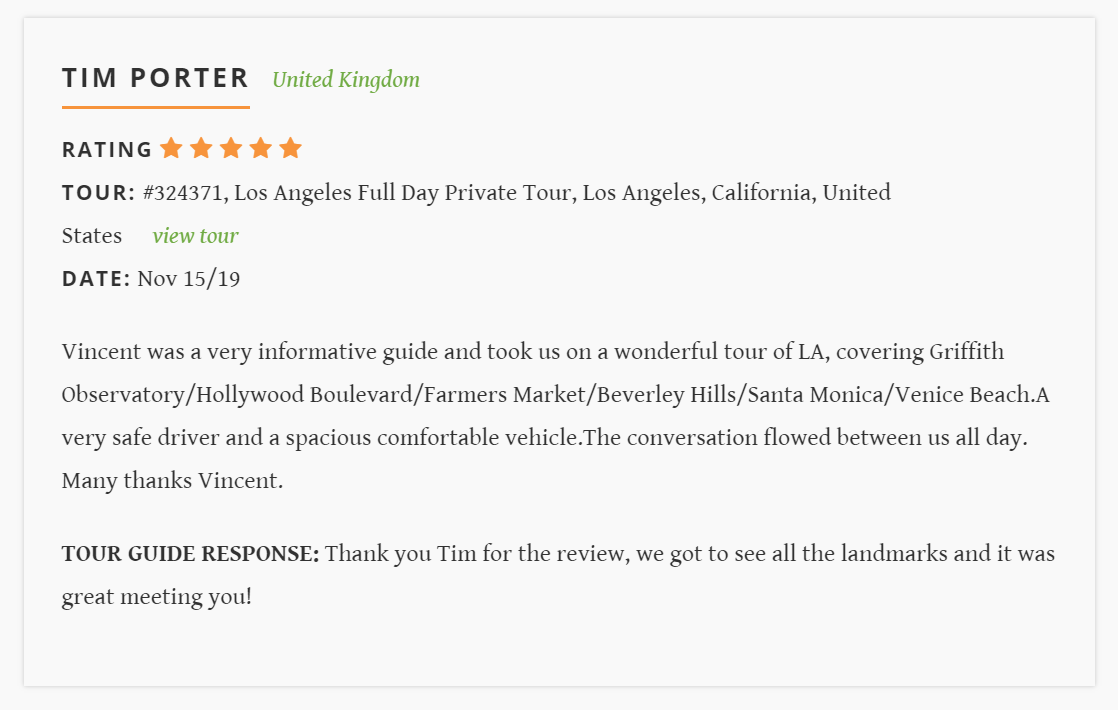1118x710 pixels.
Task: Click the fifth rating star
Action: pos(291,148)
